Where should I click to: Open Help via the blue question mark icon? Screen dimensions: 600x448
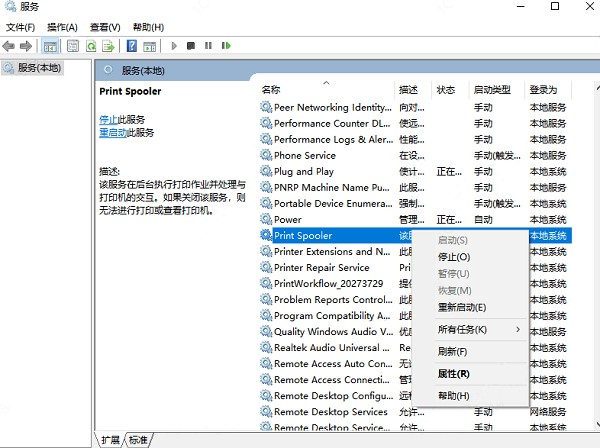coord(131,46)
